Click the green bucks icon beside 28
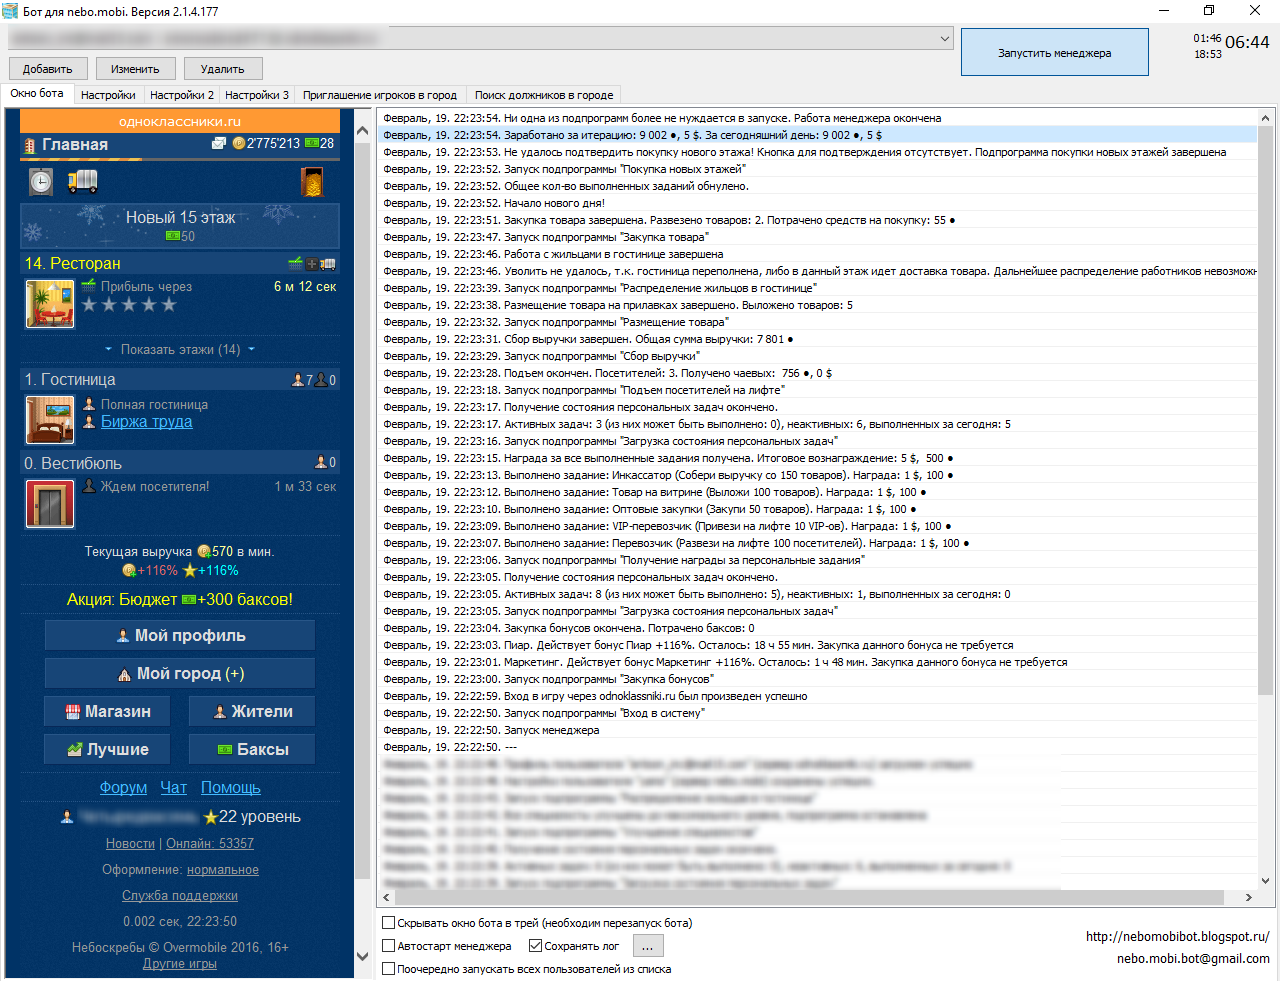1280x981 pixels. (311, 144)
